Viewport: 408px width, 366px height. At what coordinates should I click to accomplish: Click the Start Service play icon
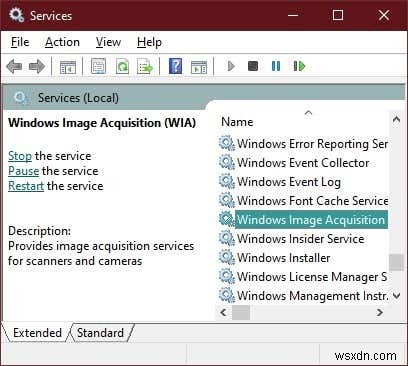231,66
